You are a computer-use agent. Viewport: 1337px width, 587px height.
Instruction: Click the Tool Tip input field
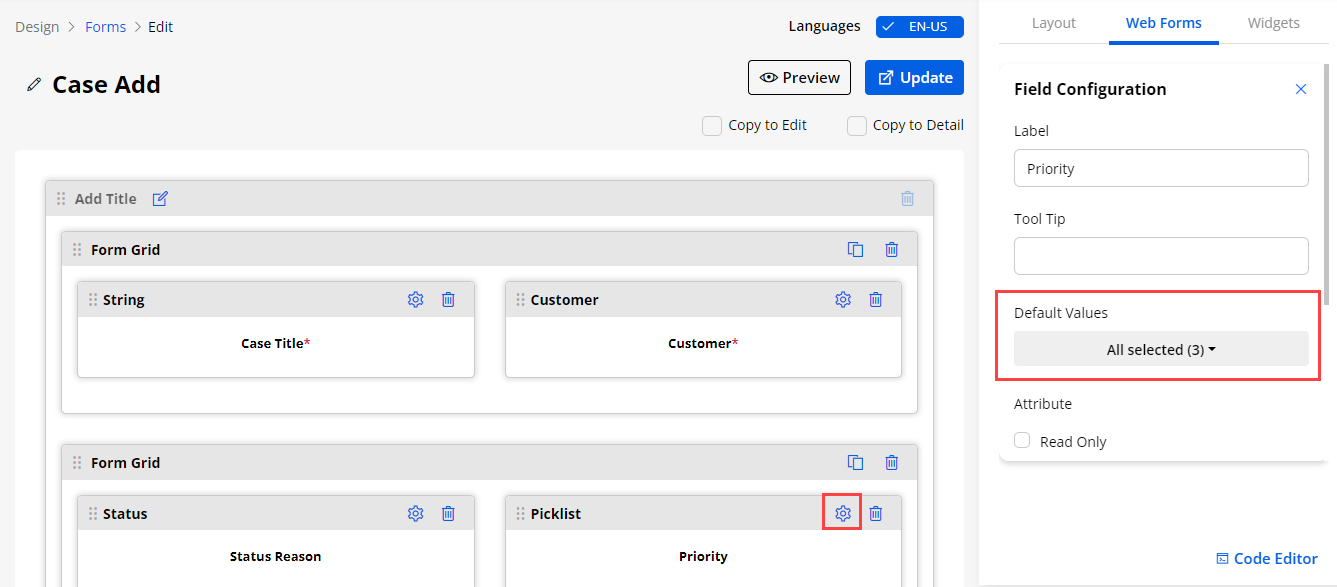(1161, 256)
